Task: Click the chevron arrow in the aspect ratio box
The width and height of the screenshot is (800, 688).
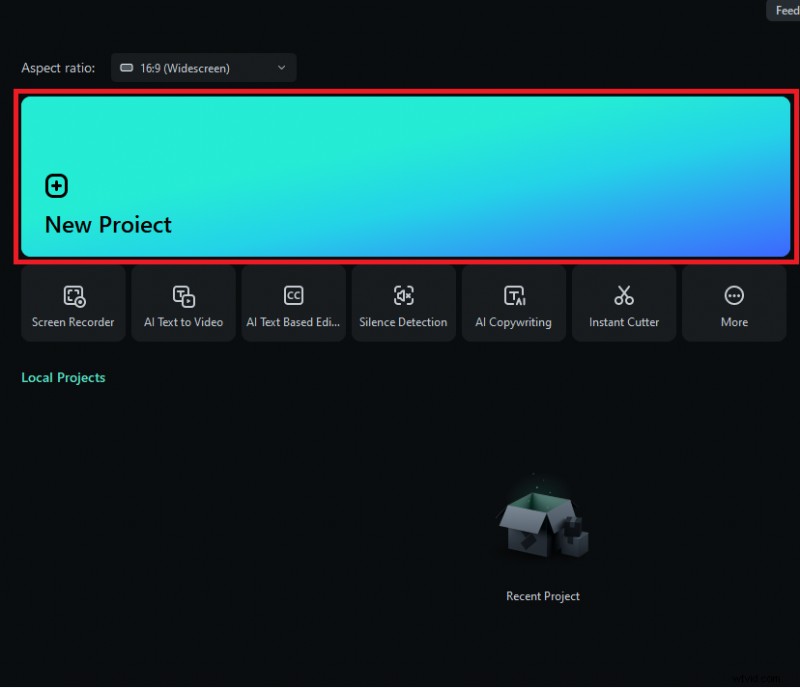Action: [281, 68]
